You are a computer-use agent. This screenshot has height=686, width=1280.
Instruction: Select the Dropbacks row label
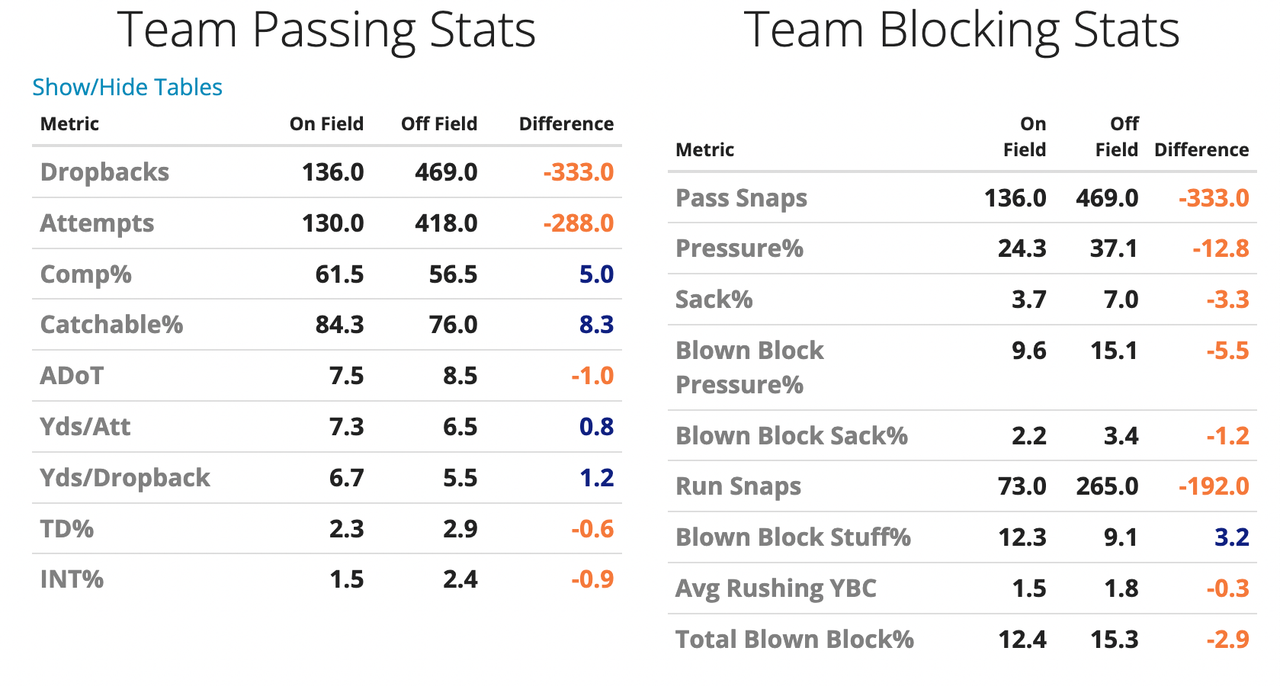[x=105, y=172]
